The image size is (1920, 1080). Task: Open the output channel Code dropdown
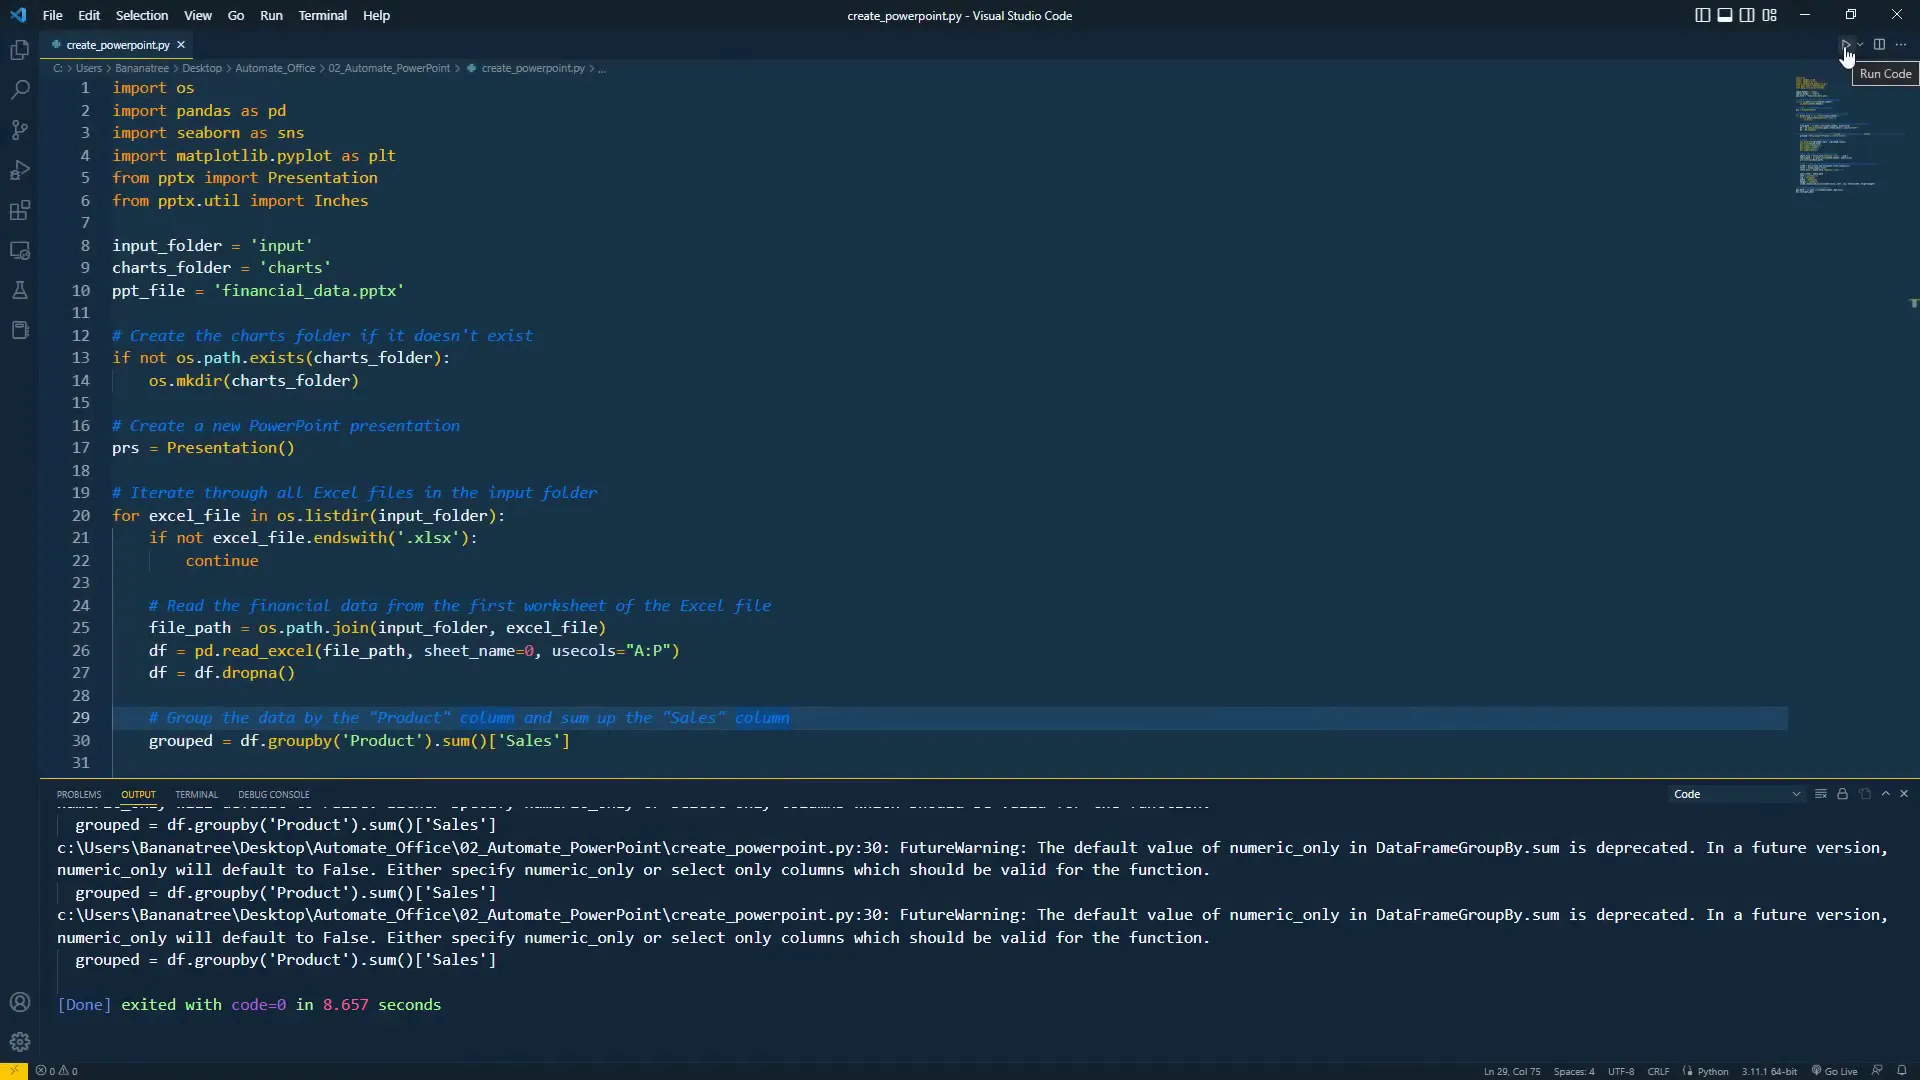1737,794
